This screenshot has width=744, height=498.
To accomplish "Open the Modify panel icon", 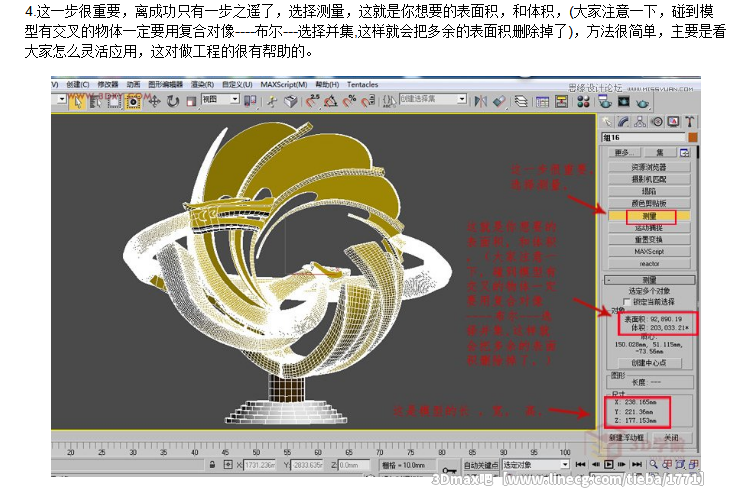I will (623, 121).
